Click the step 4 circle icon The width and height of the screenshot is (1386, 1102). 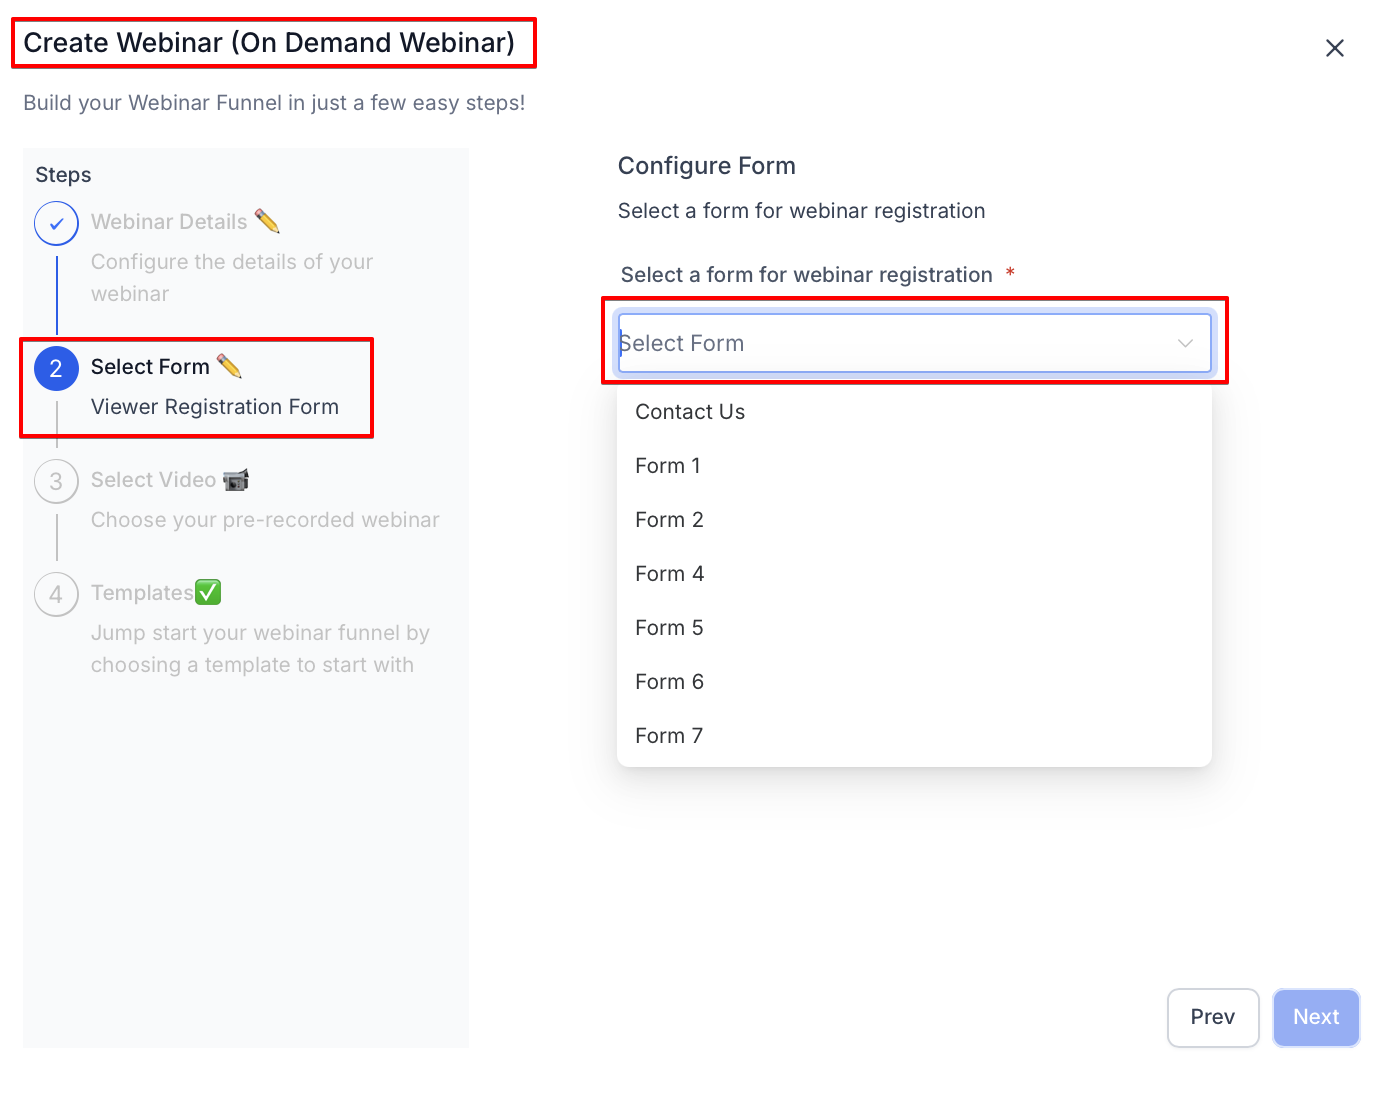[56, 594]
